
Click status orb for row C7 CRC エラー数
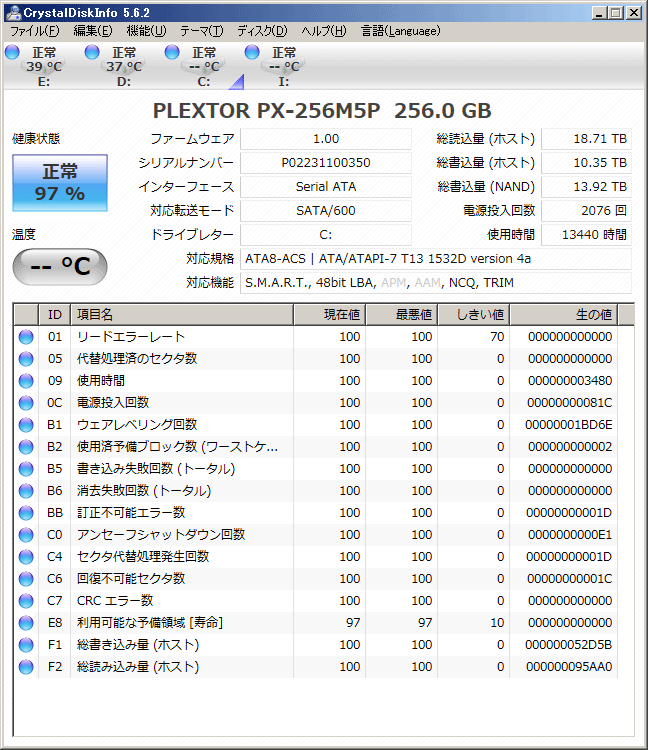click(26, 601)
